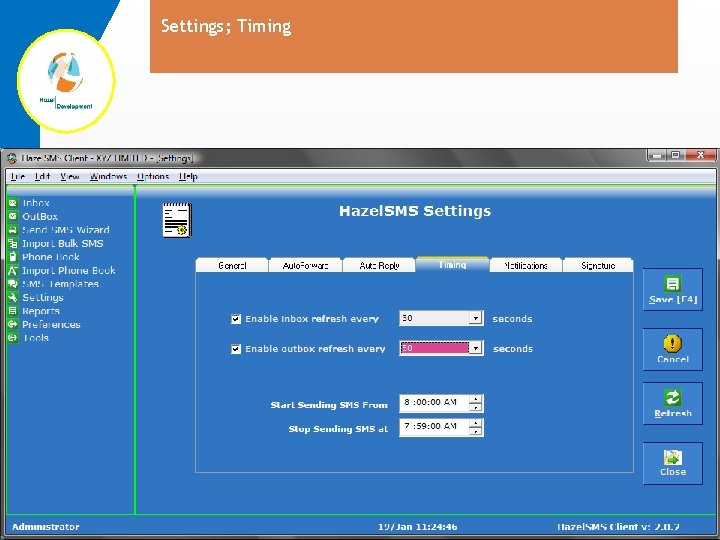
Task: Click the Tools icon in sidebar
Action: (x=13, y=338)
